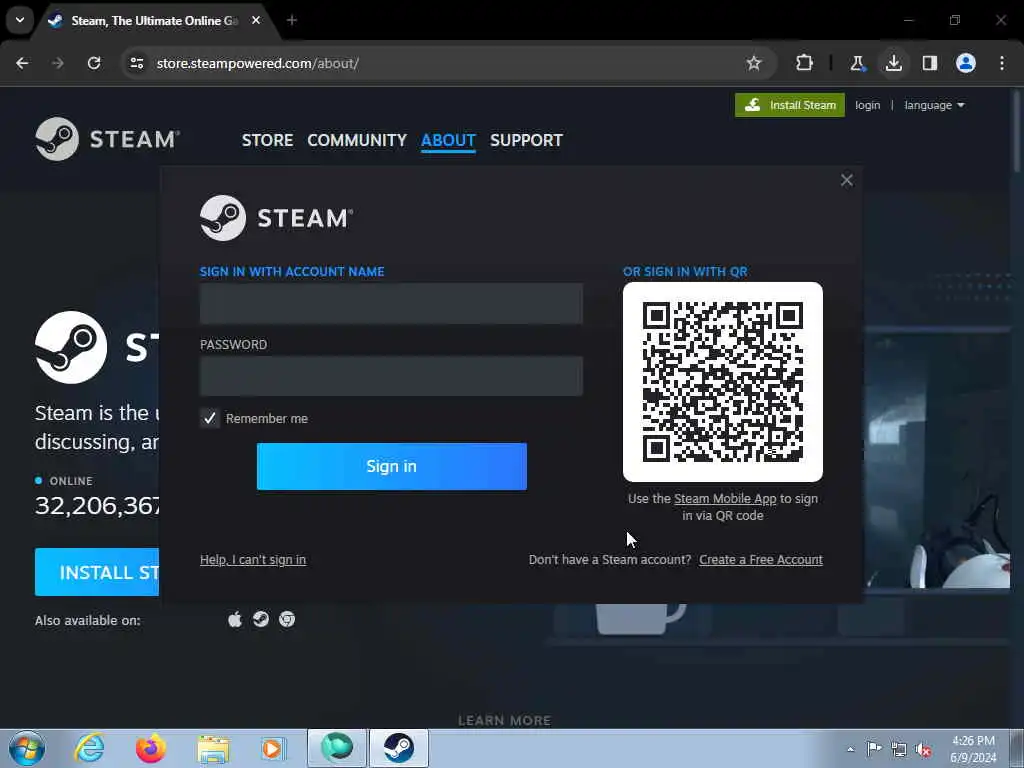Image resolution: width=1024 pixels, height=768 pixels.
Task: Click the large INSTALL STEAM button
Action: pos(97,572)
